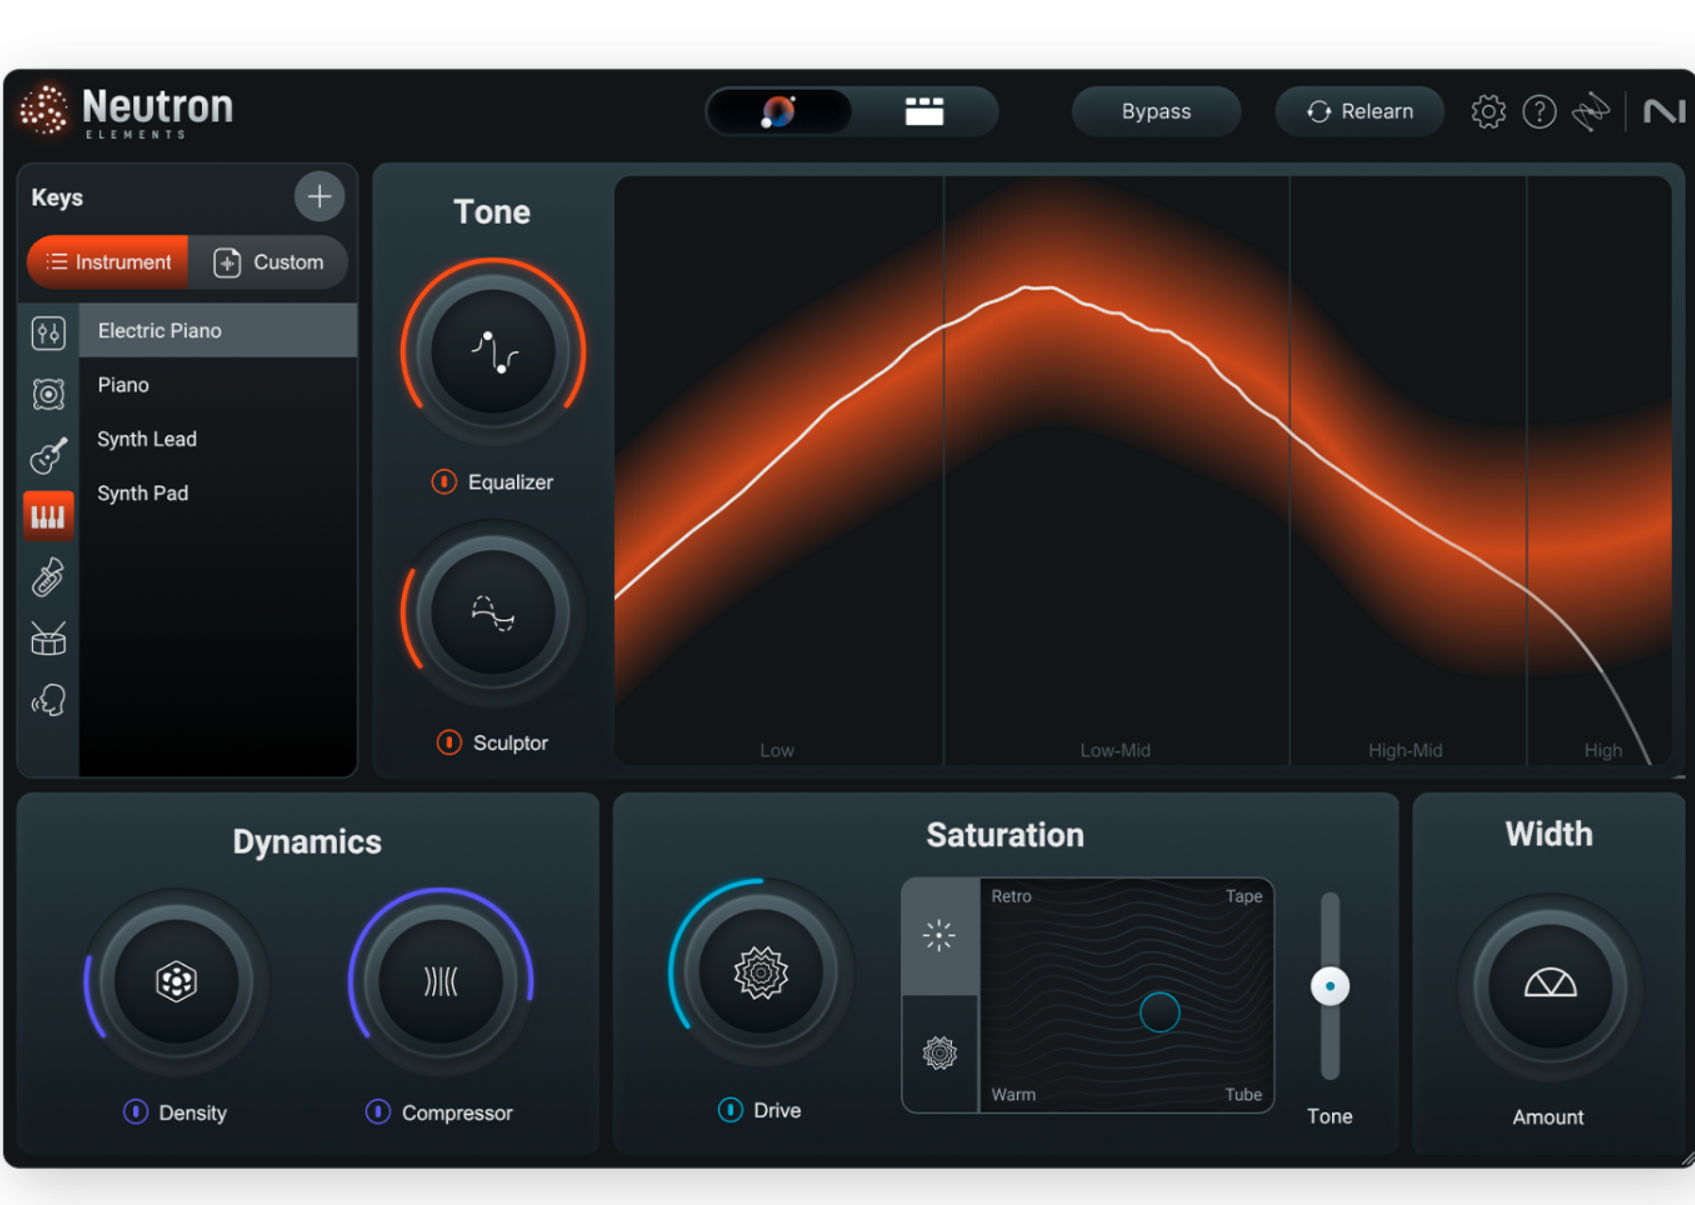The width and height of the screenshot is (1695, 1205).
Task: Select the Custom tab
Action: 268,262
